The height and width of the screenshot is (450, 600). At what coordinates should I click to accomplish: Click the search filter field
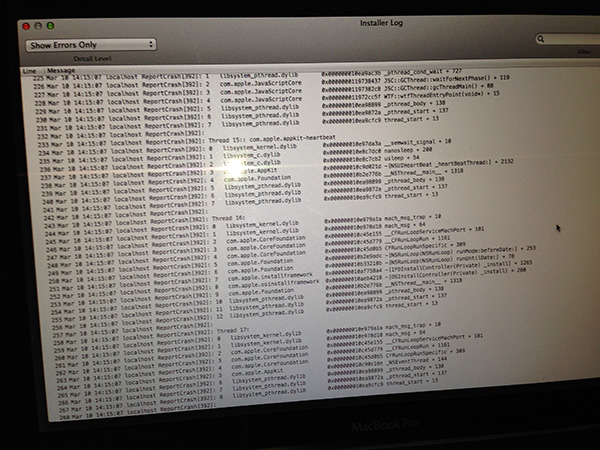pyautogui.click(x=568, y=39)
